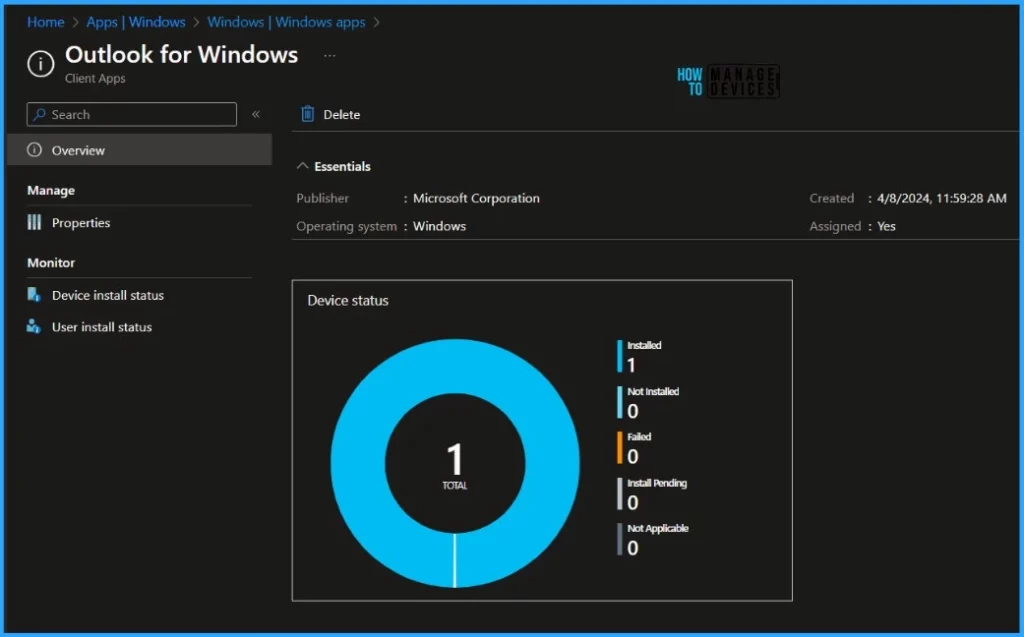Click the trash can Delete icon
The width and height of the screenshot is (1024, 637).
(308, 114)
